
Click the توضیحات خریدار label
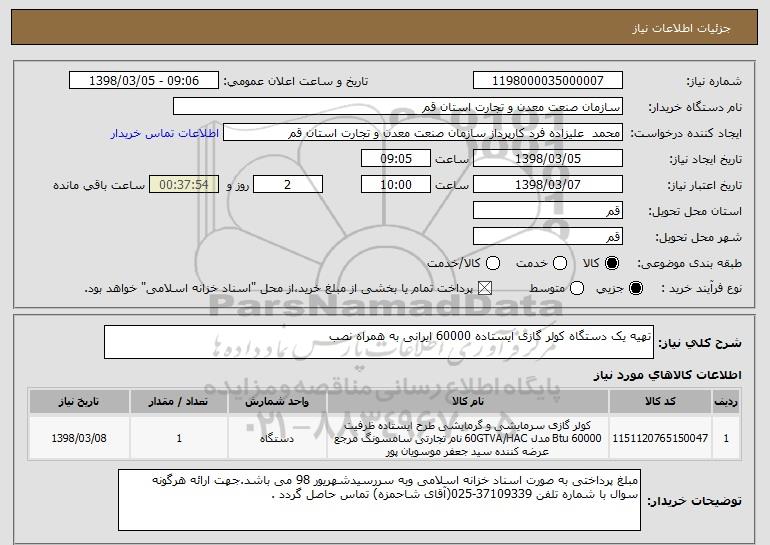coord(695,501)
